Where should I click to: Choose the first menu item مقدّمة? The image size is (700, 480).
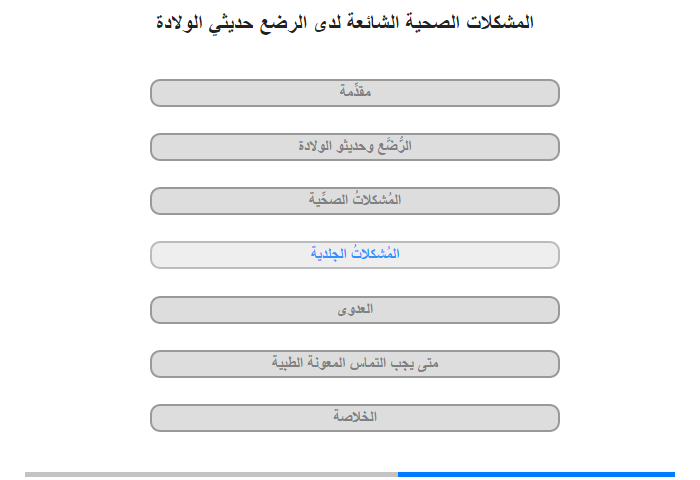pyautogui.click(x=354, y=93)
